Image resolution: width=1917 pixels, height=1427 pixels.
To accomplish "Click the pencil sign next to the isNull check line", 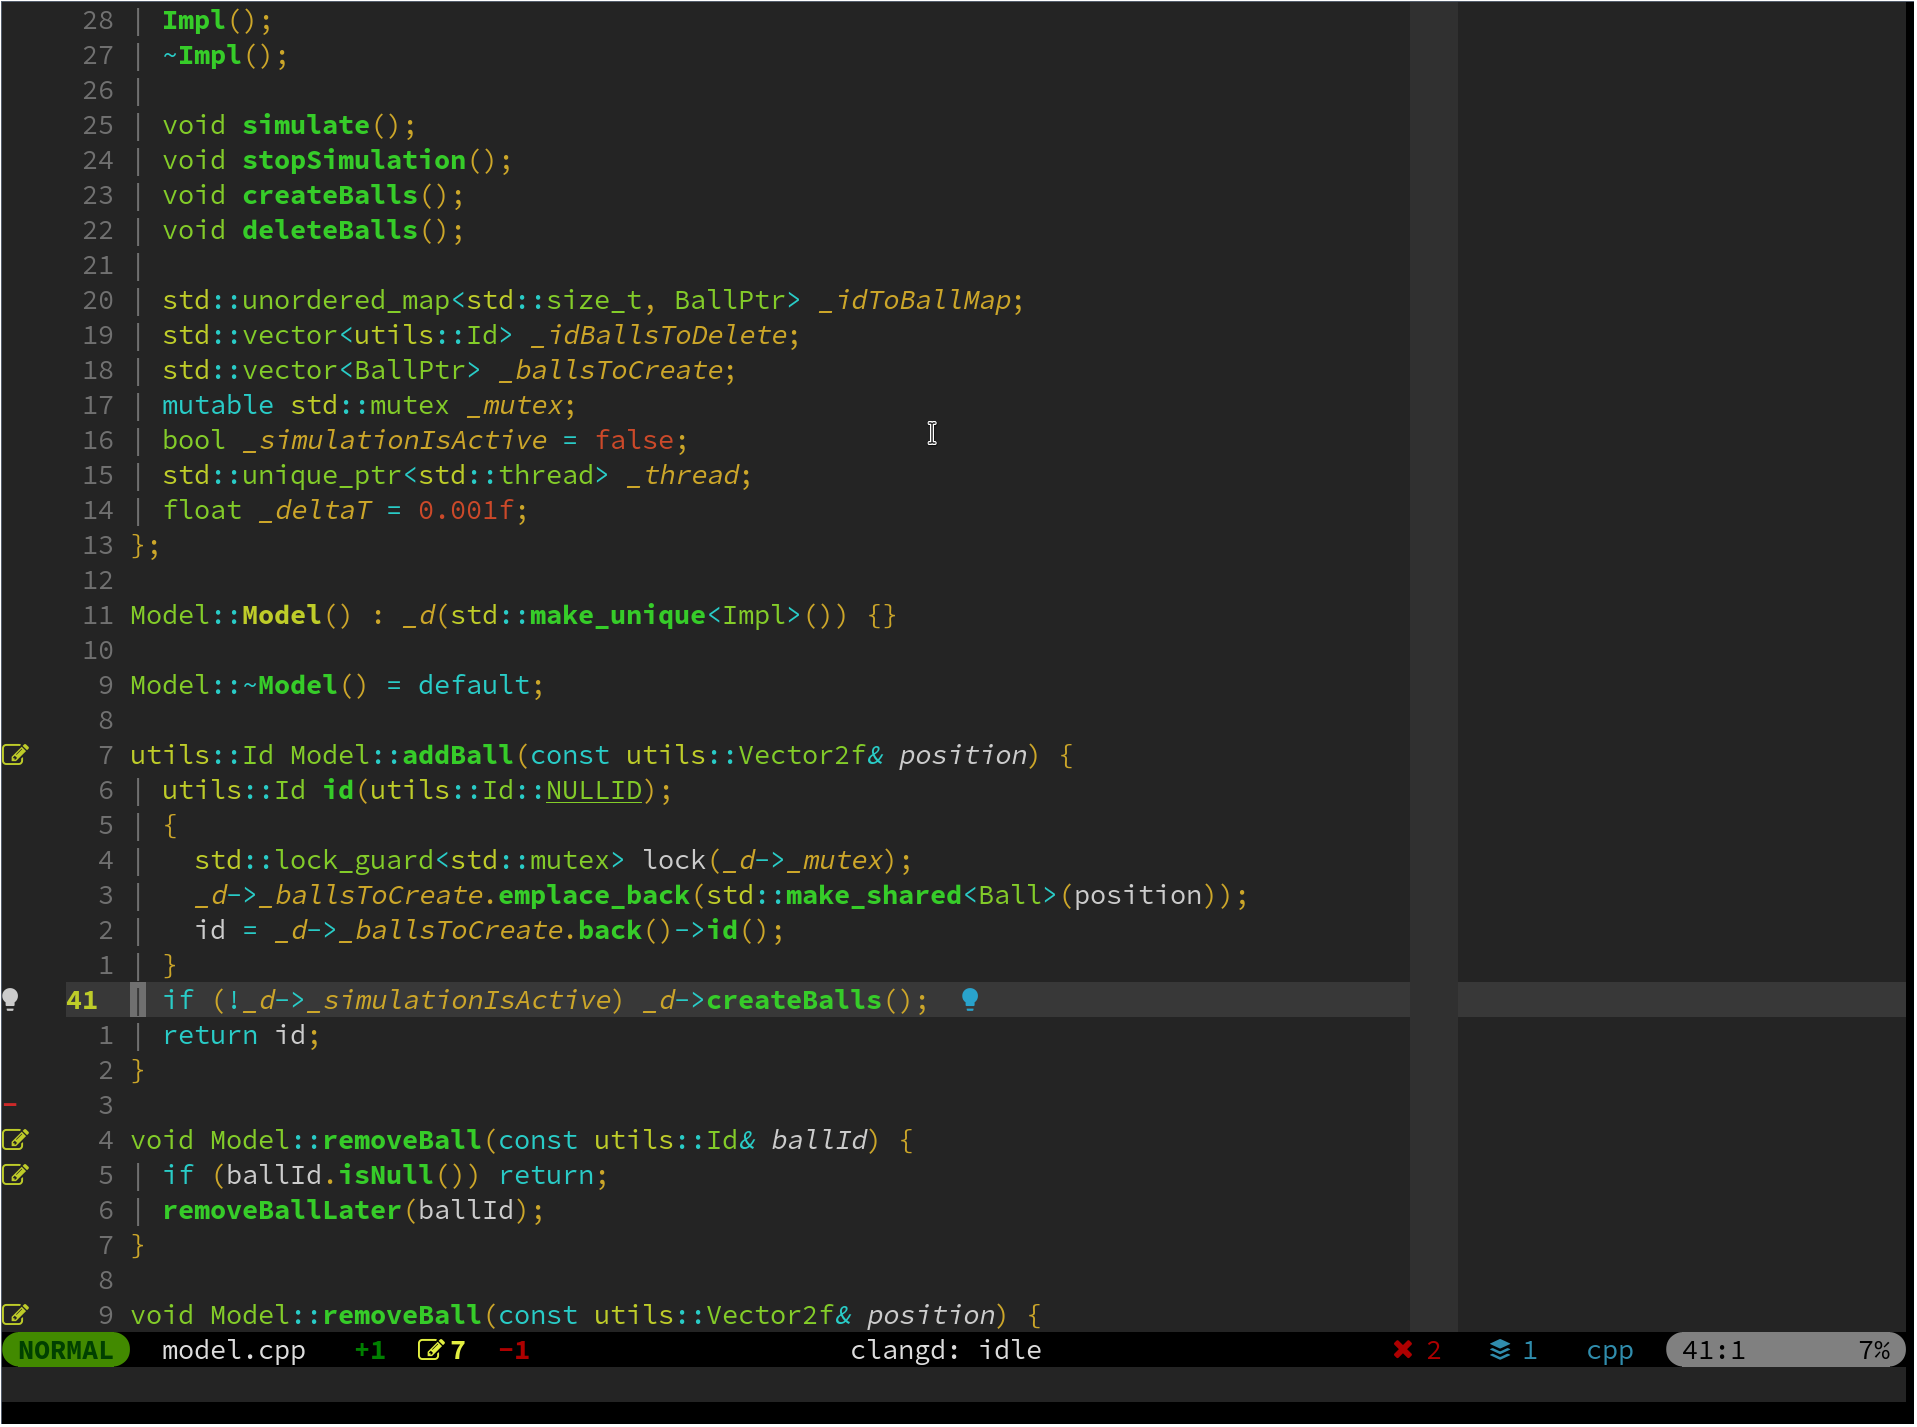I will click(16, 1174).
